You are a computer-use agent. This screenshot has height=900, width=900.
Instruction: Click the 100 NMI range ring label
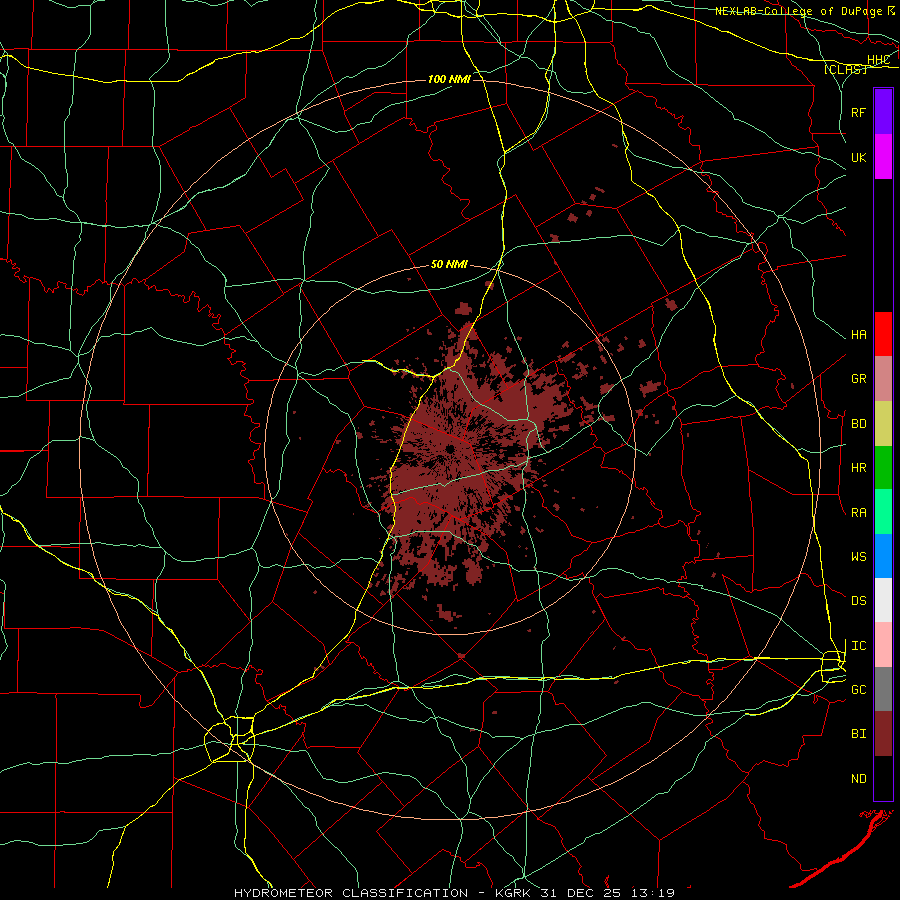449,79
